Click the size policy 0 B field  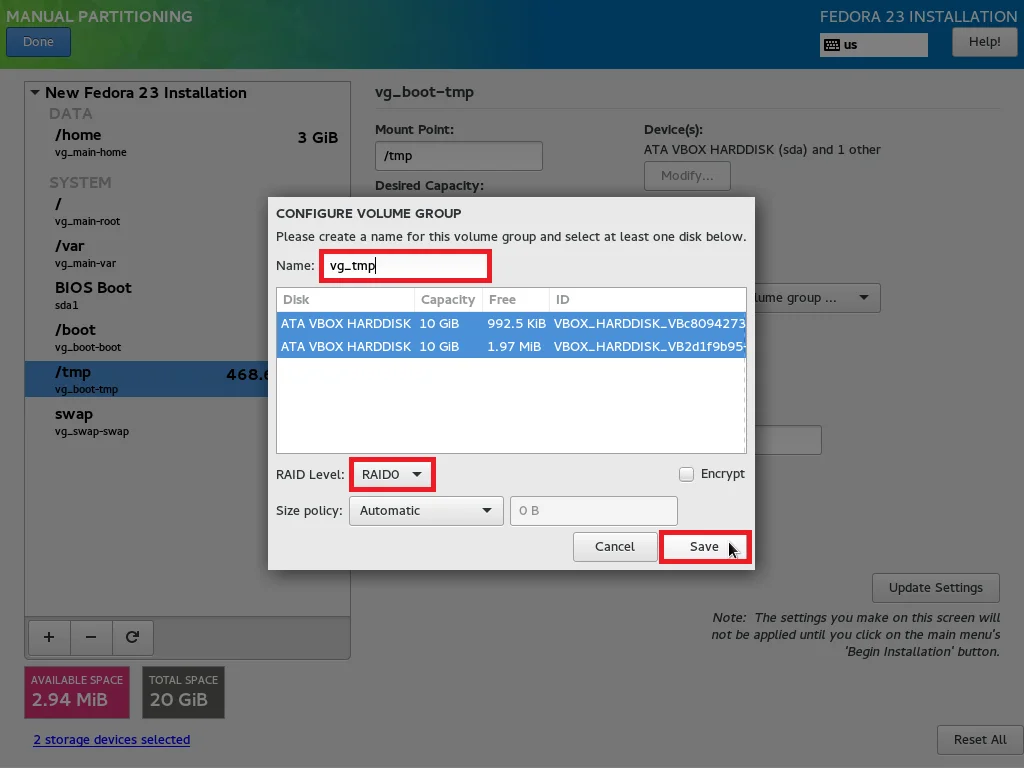click(594, 511)
